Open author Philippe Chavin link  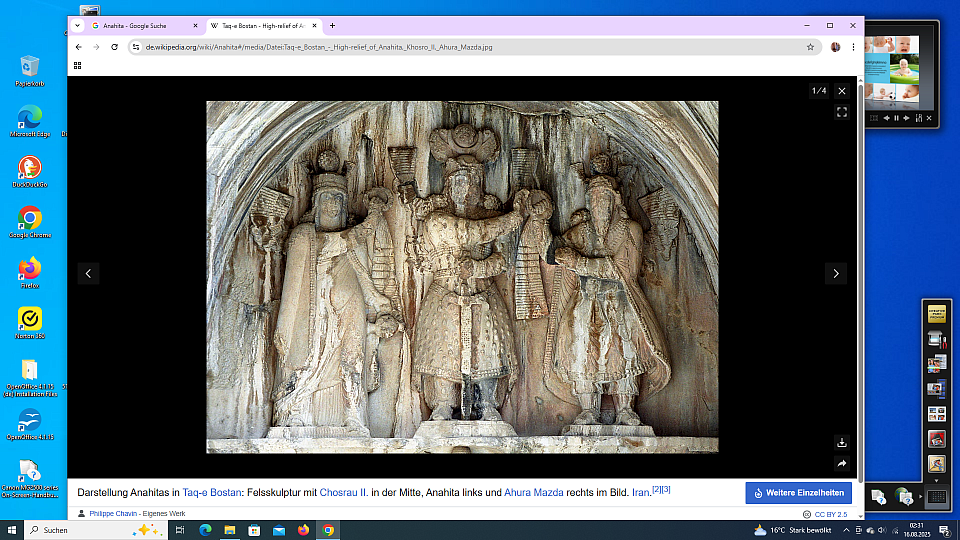click(x=113, y=514)
